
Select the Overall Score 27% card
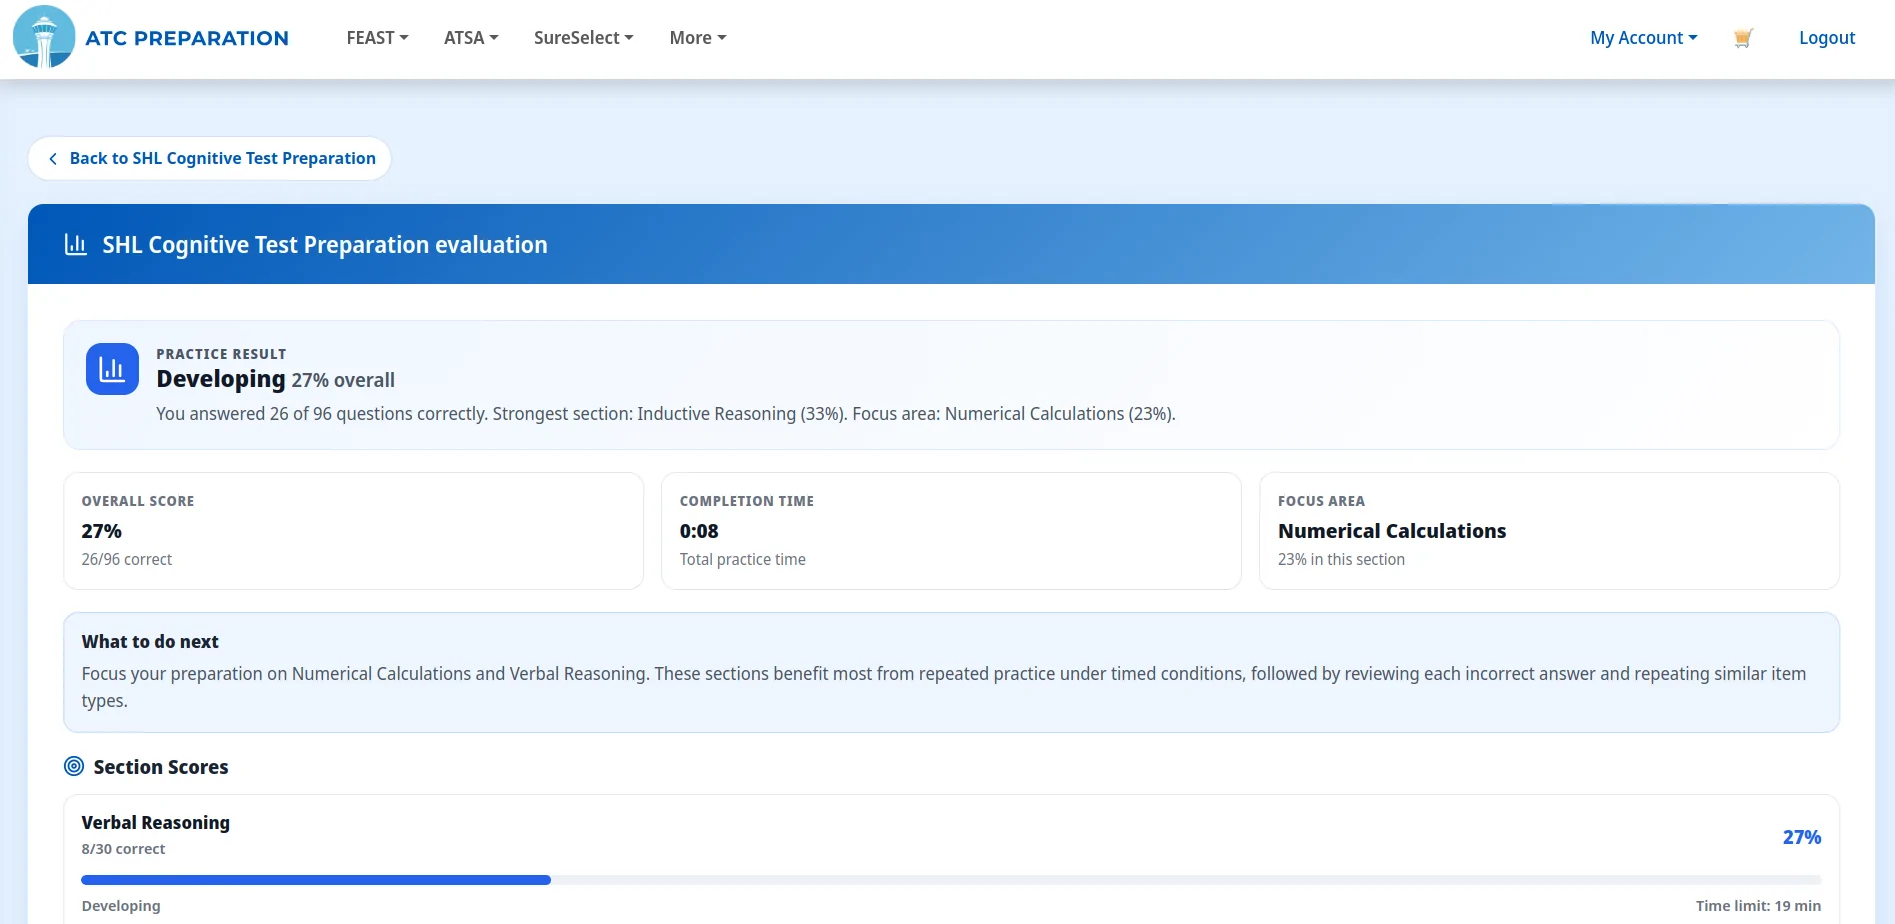click(353, 531)
